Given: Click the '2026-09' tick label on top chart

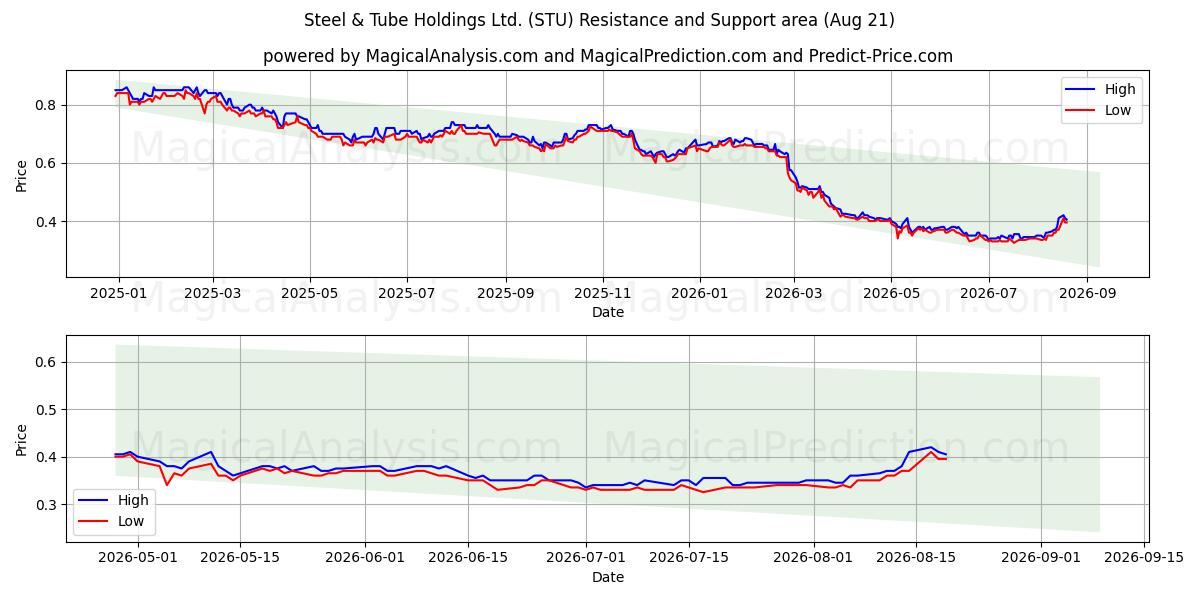Looking at the screenshot, I should 1085,295.
